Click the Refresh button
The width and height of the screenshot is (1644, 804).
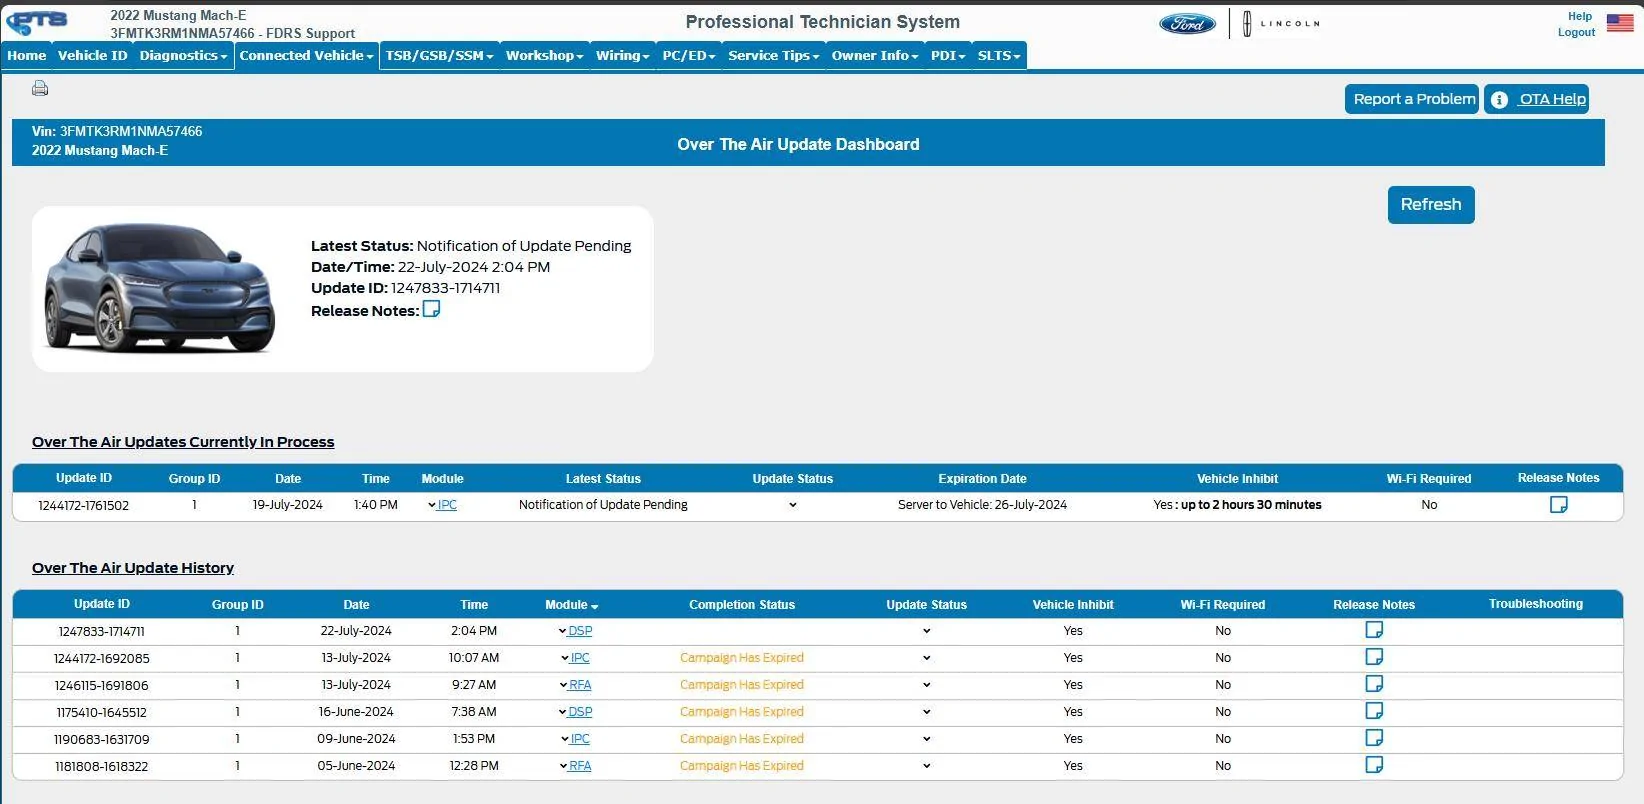[x=1431, y=205]
